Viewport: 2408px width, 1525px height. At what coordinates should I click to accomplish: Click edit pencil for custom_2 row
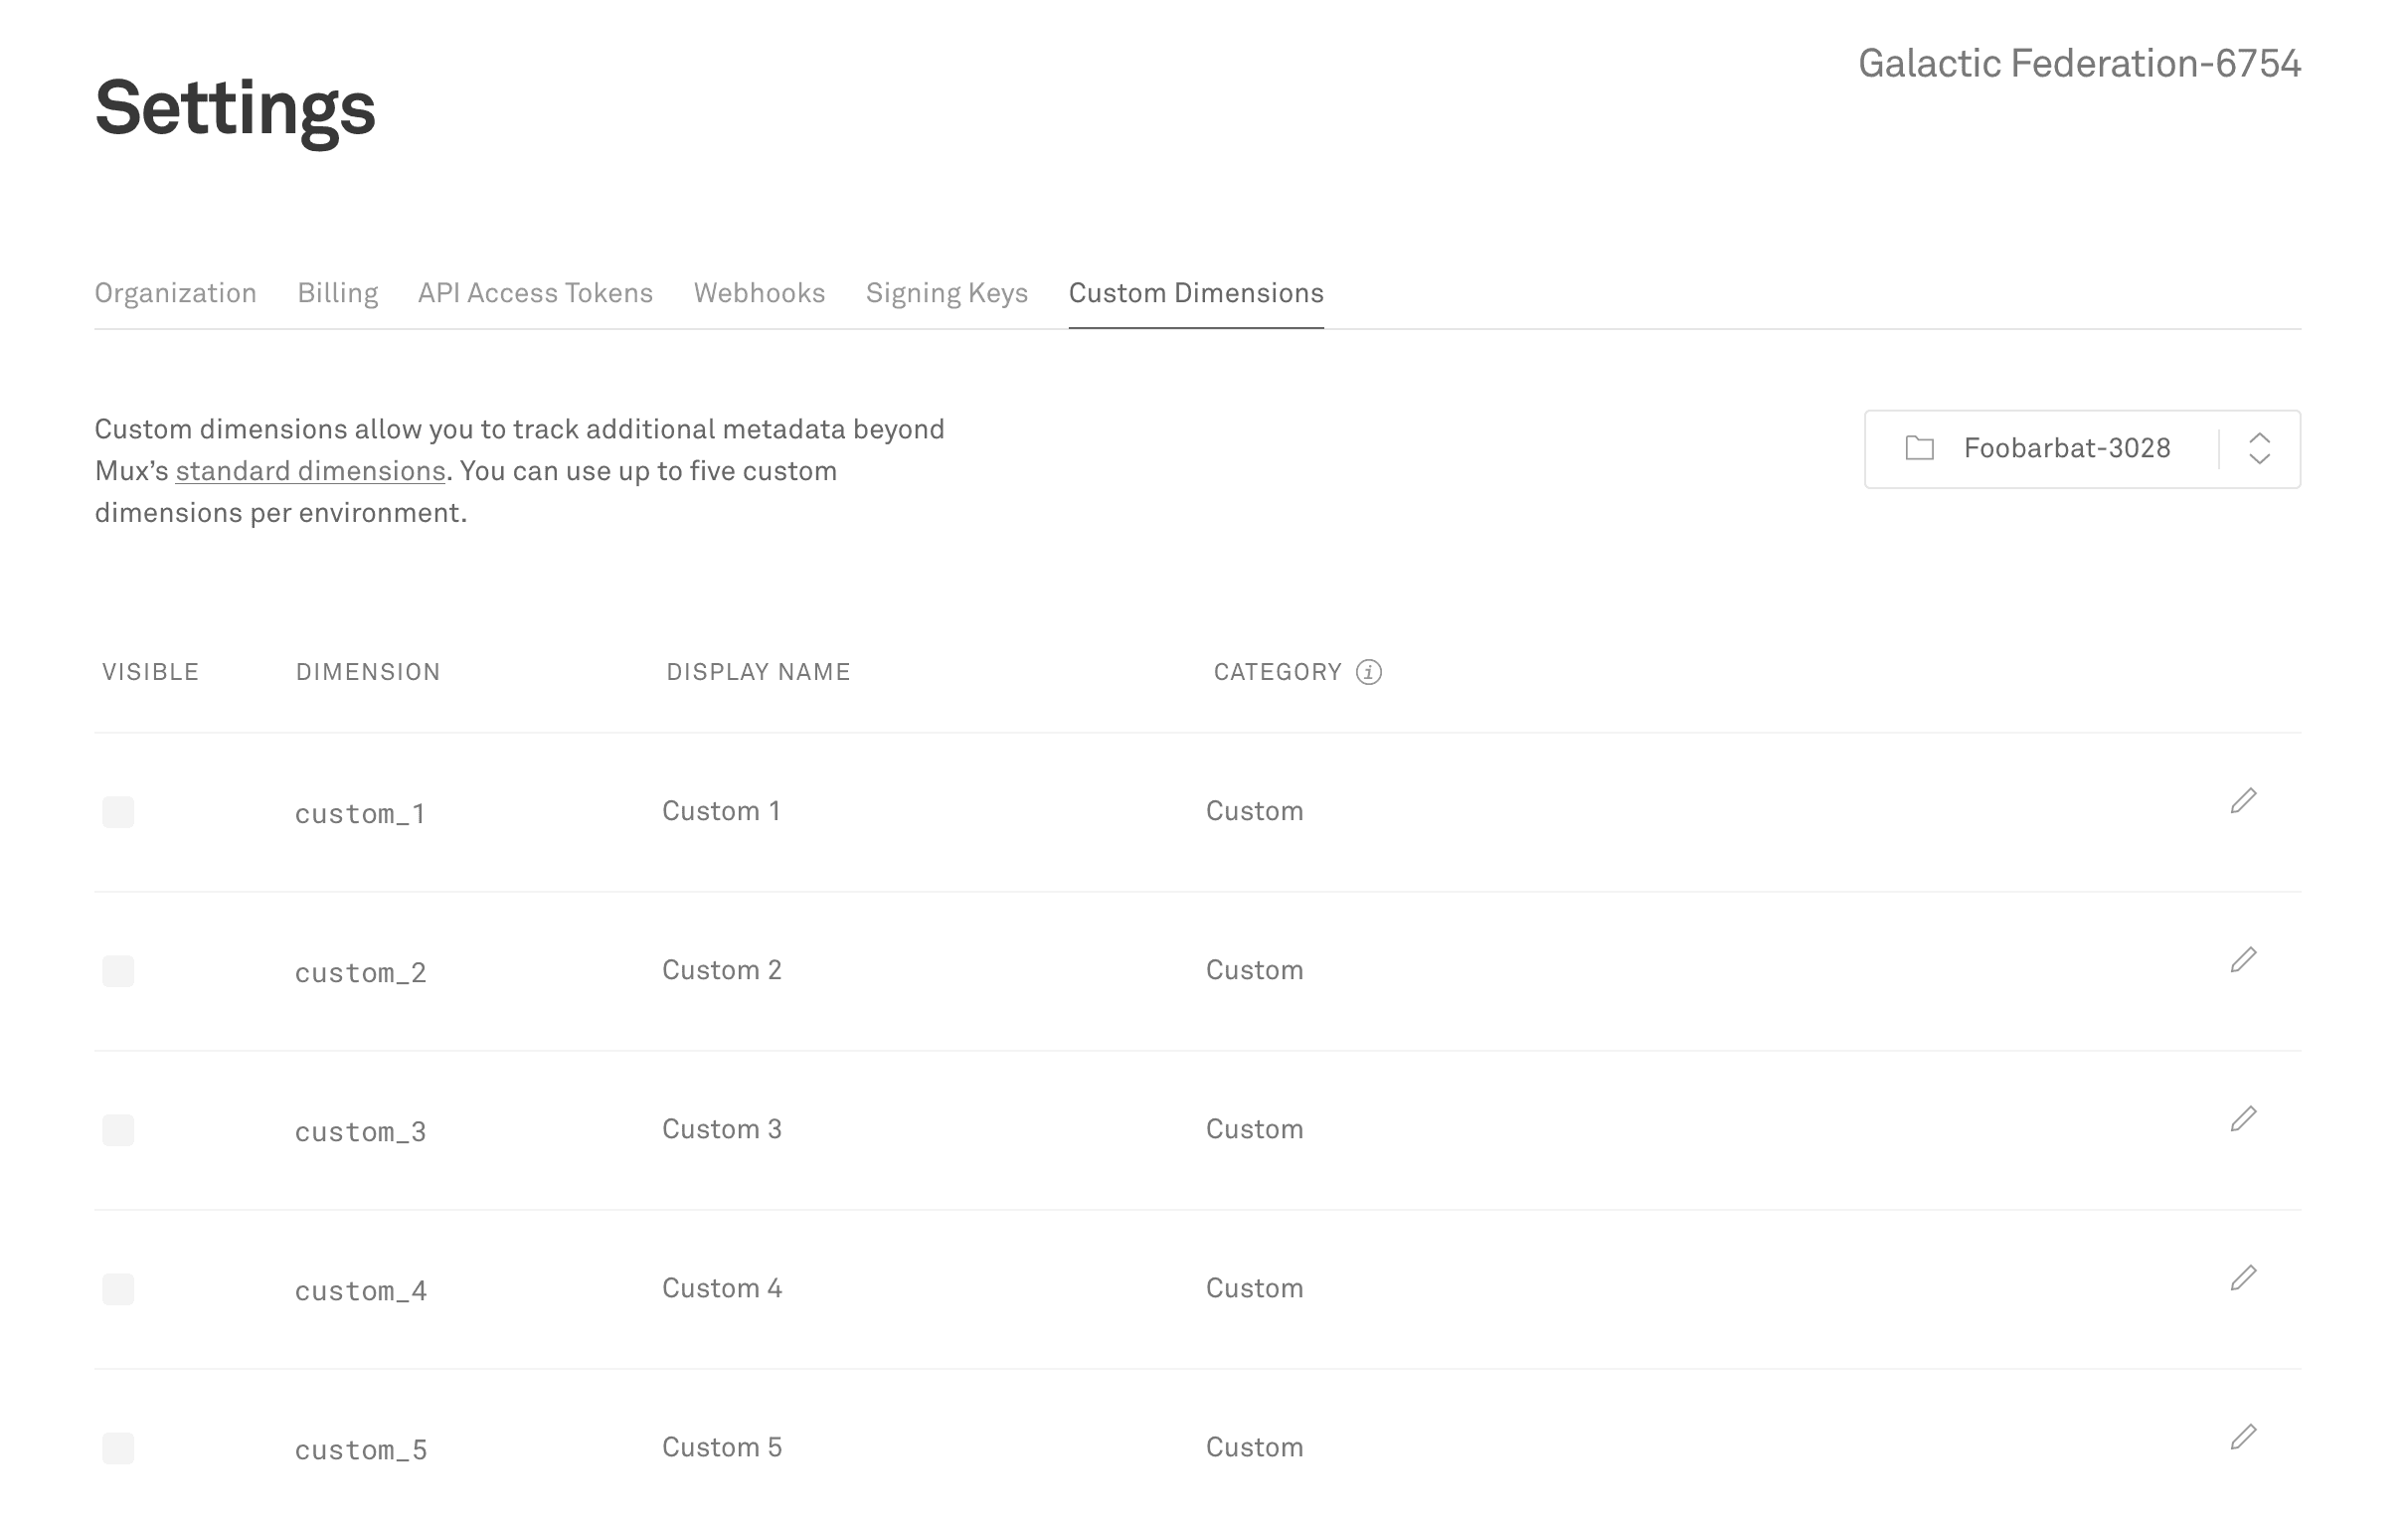click(2243, 960)
